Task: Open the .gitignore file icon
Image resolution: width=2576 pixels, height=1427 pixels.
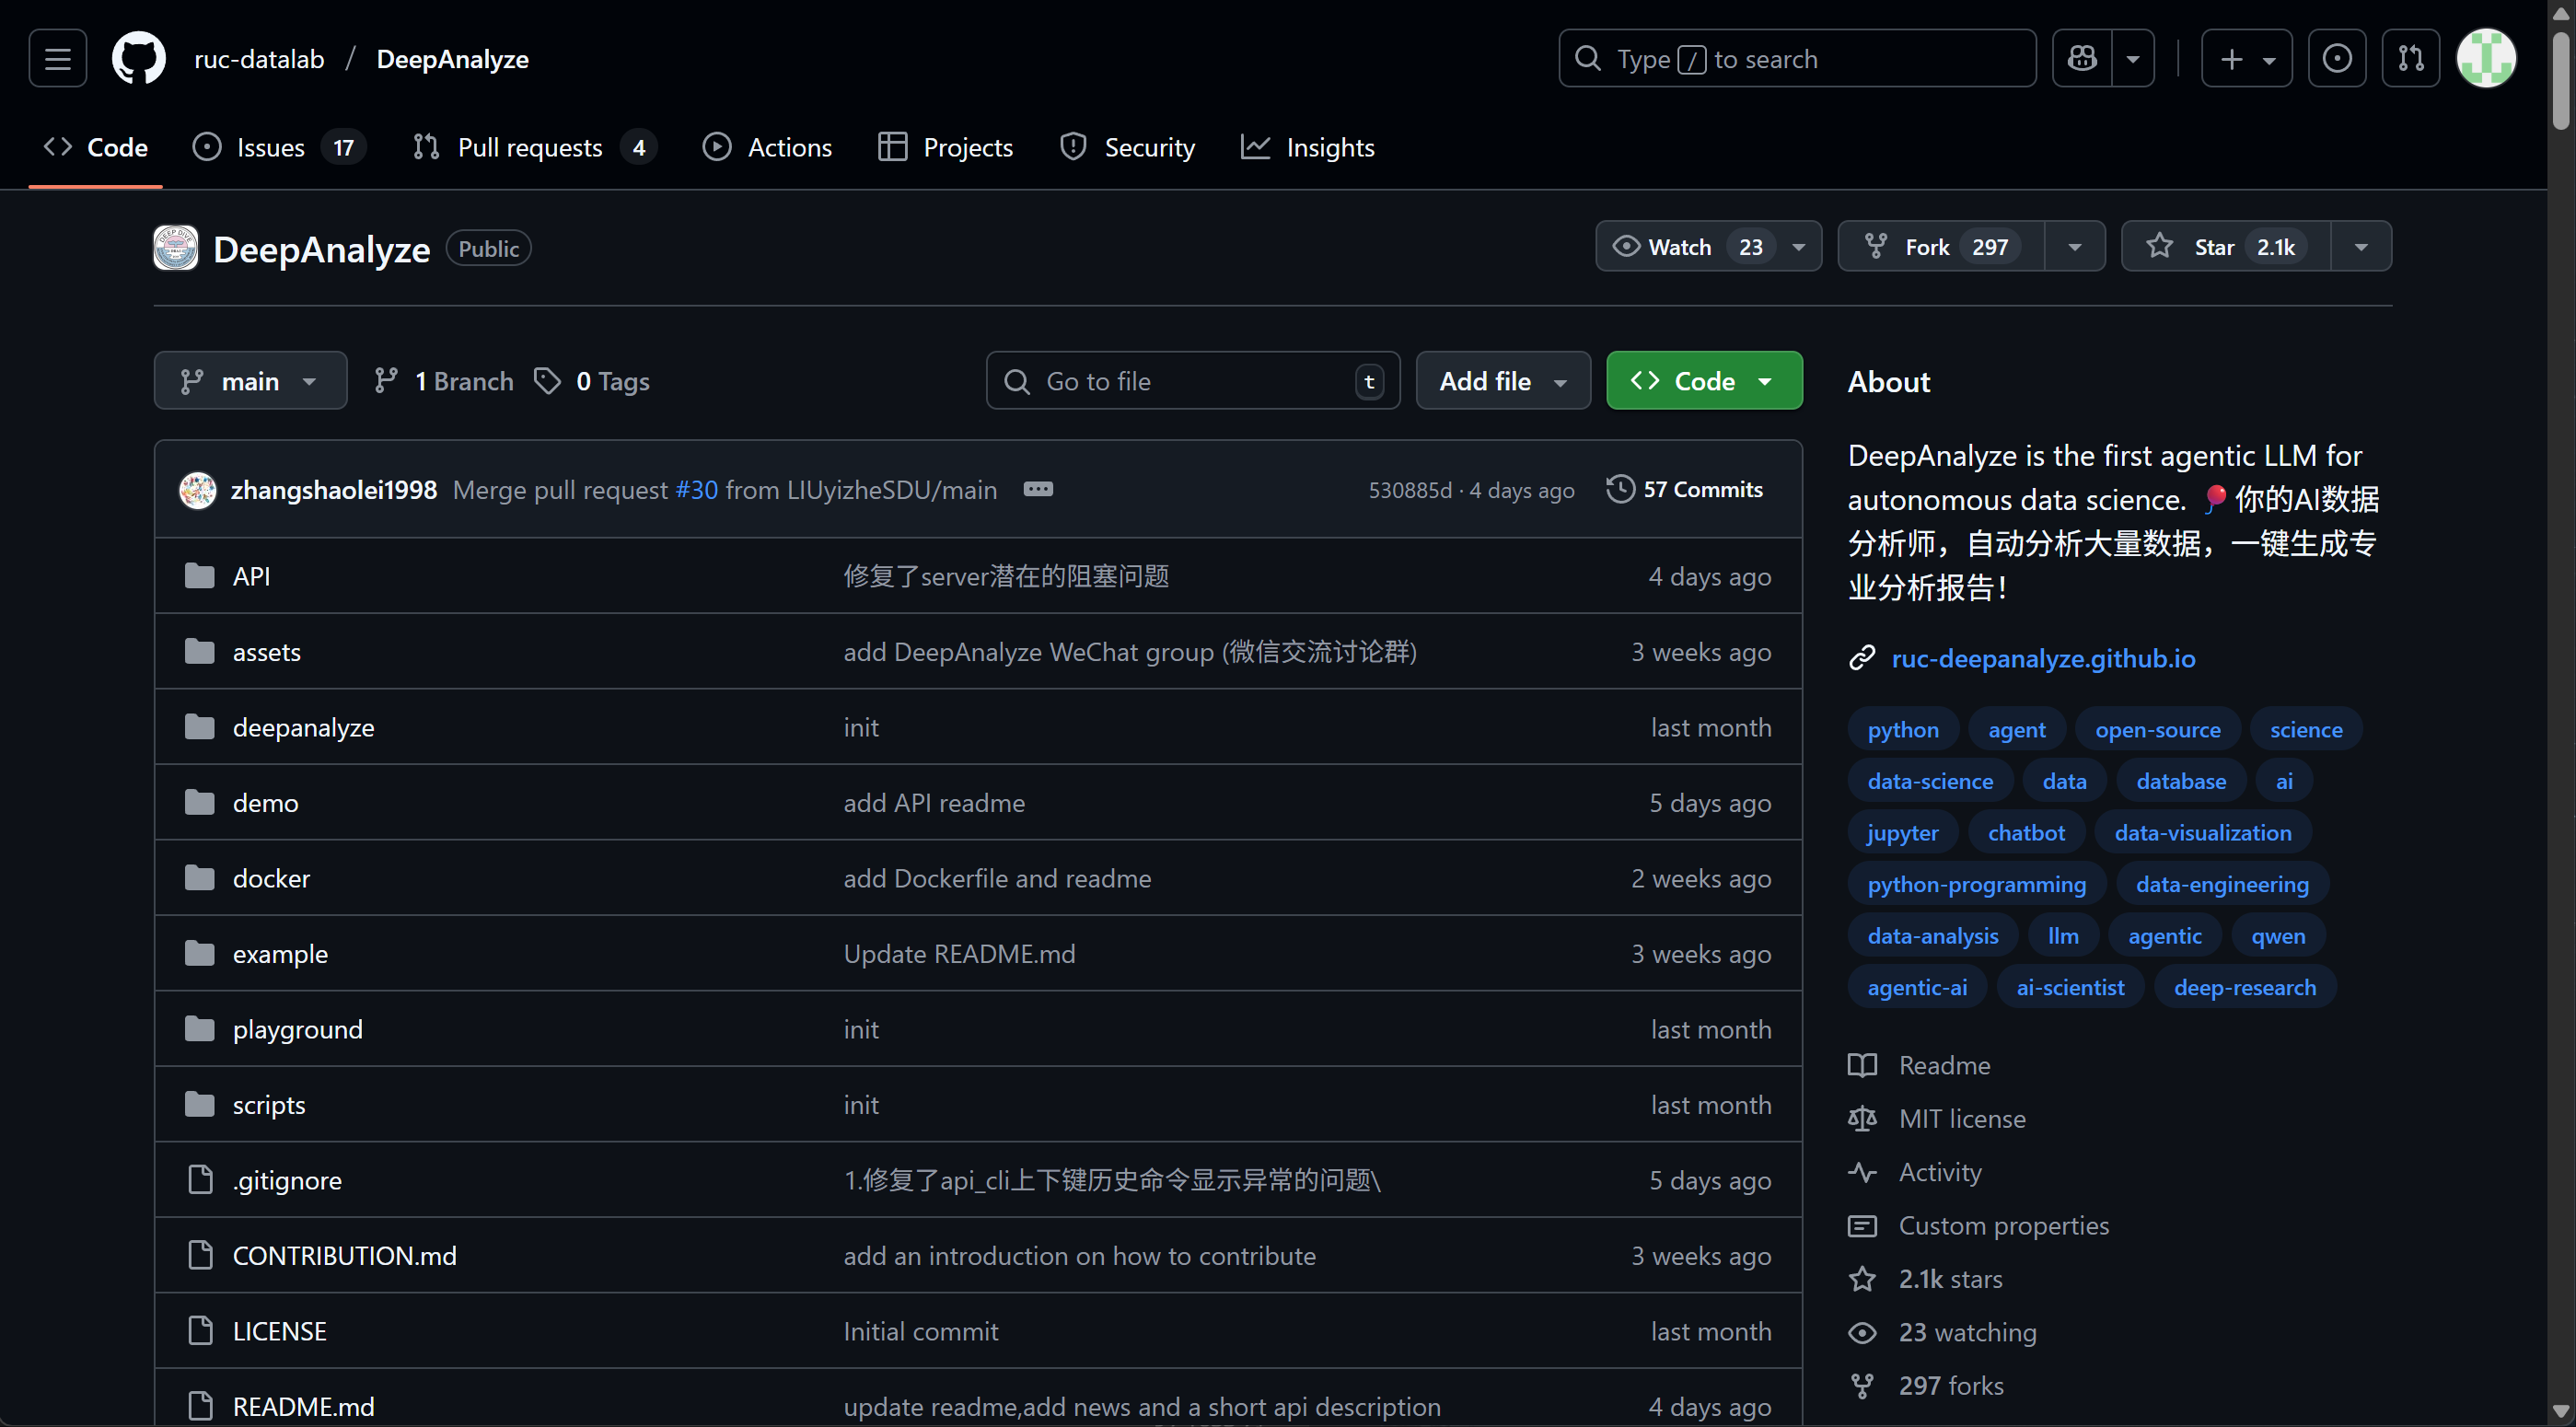Action: coord(200,1180)
